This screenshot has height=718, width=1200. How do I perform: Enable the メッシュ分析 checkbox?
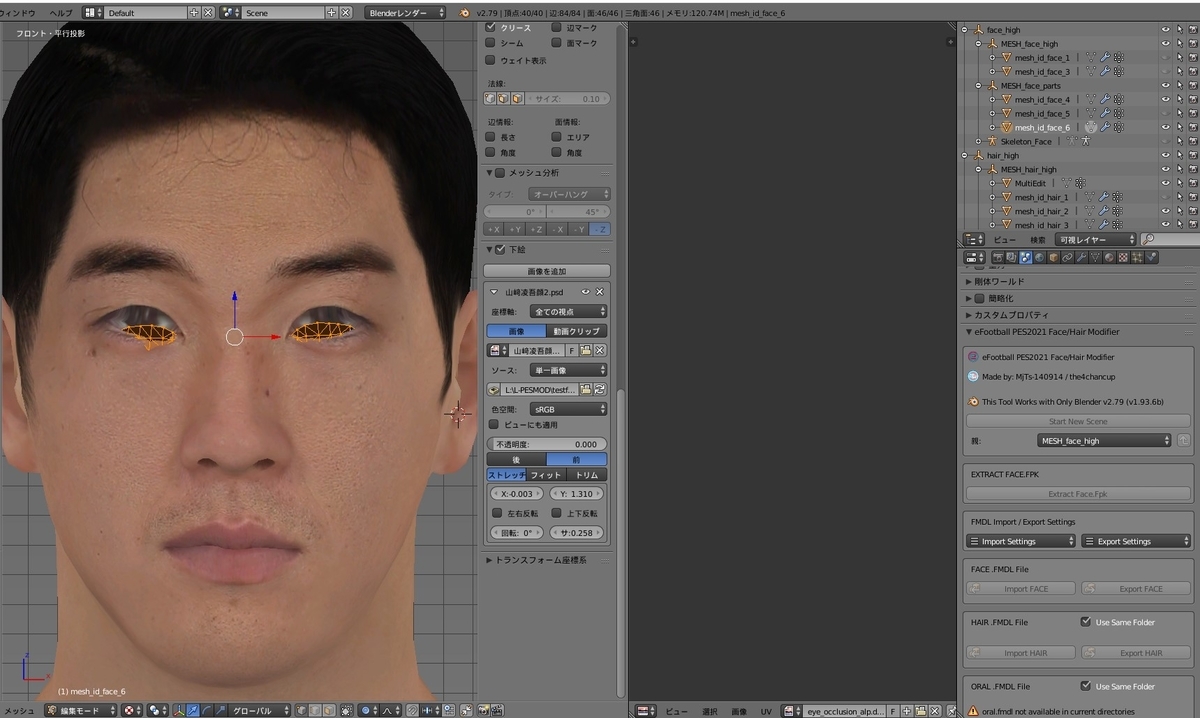(x=500, y=173)
